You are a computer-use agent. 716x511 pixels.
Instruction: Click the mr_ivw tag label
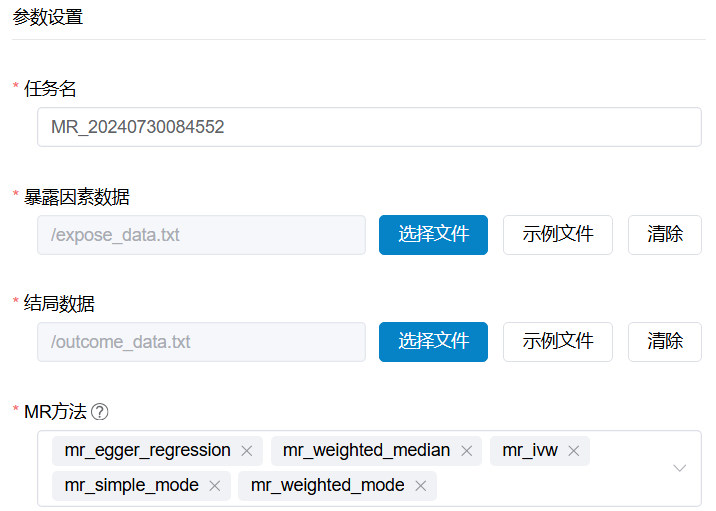coord(530,451)
